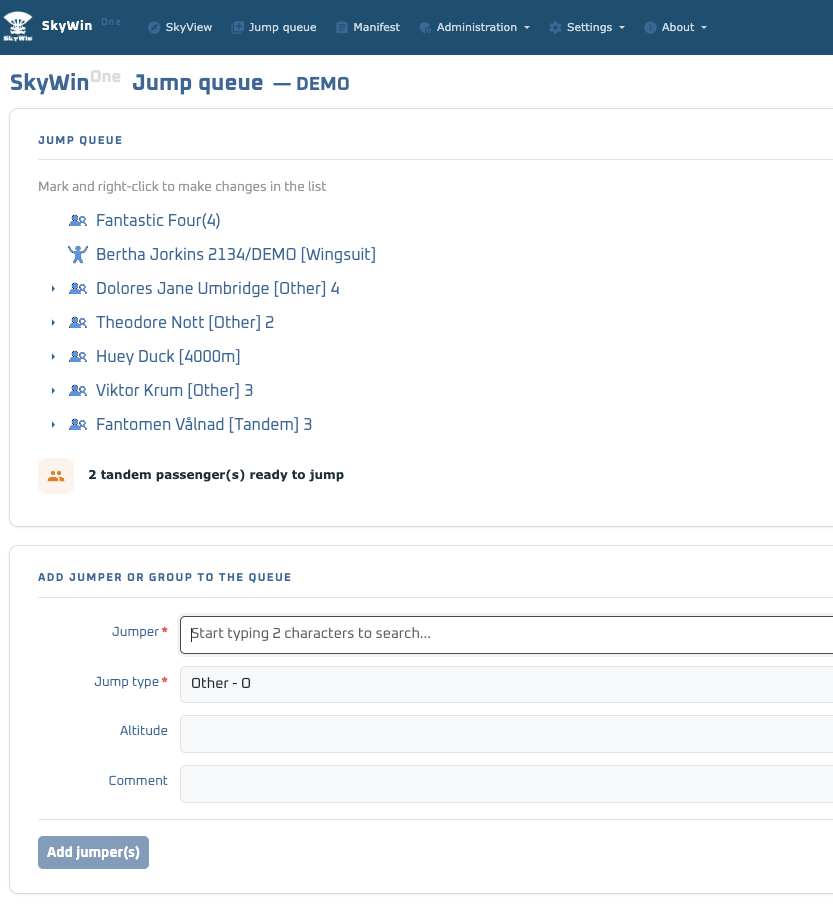Open the About dropdown caret

click(704, 28)
